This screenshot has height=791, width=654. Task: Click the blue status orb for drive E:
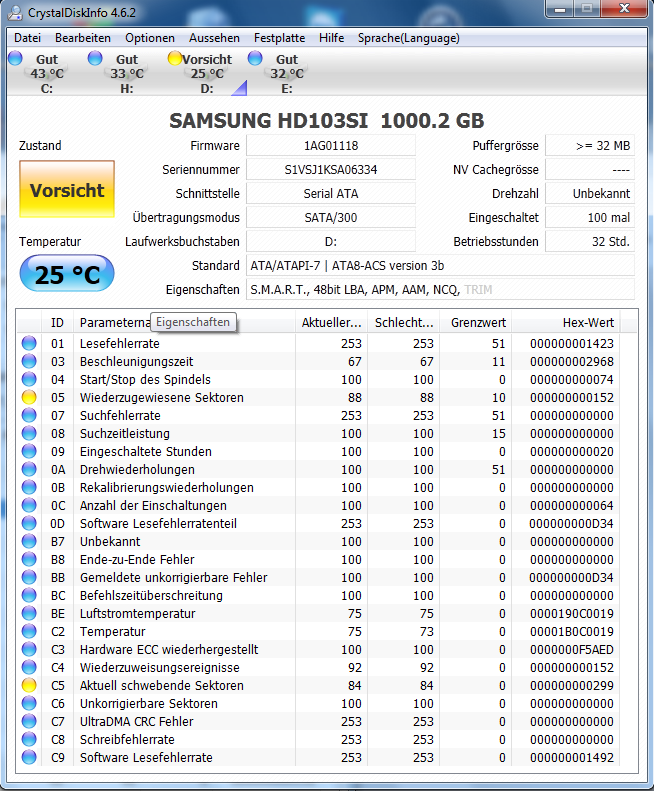pyautogui.click(x=255, y=58)
